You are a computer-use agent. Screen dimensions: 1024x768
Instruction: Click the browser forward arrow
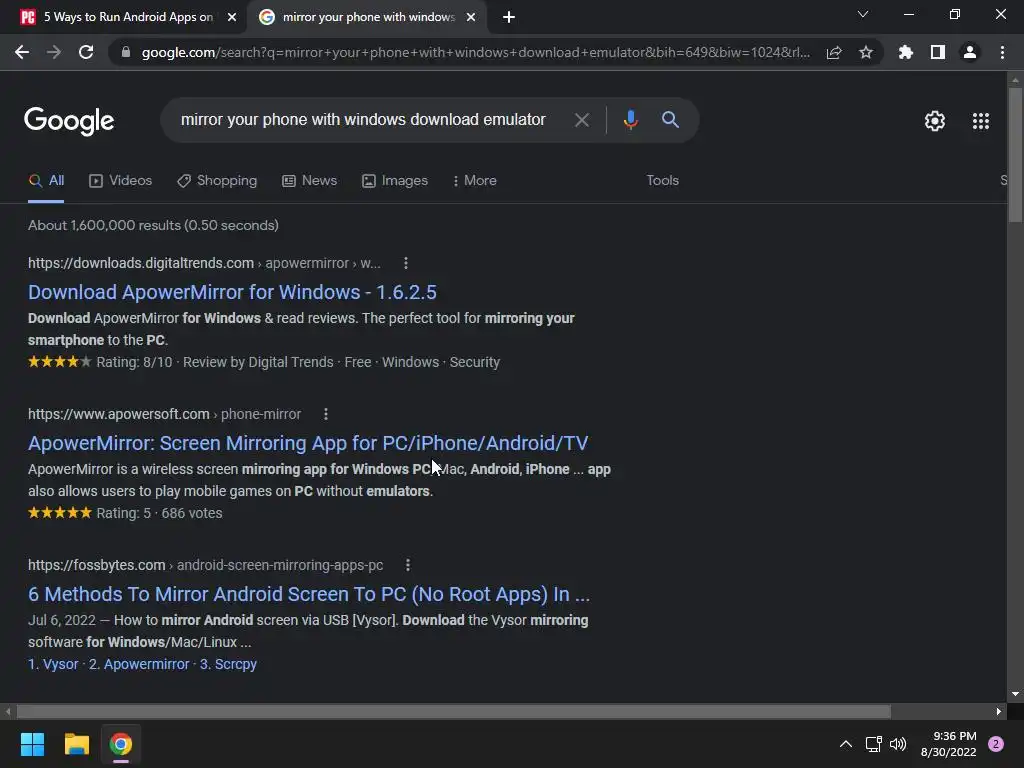pos(54,52)
